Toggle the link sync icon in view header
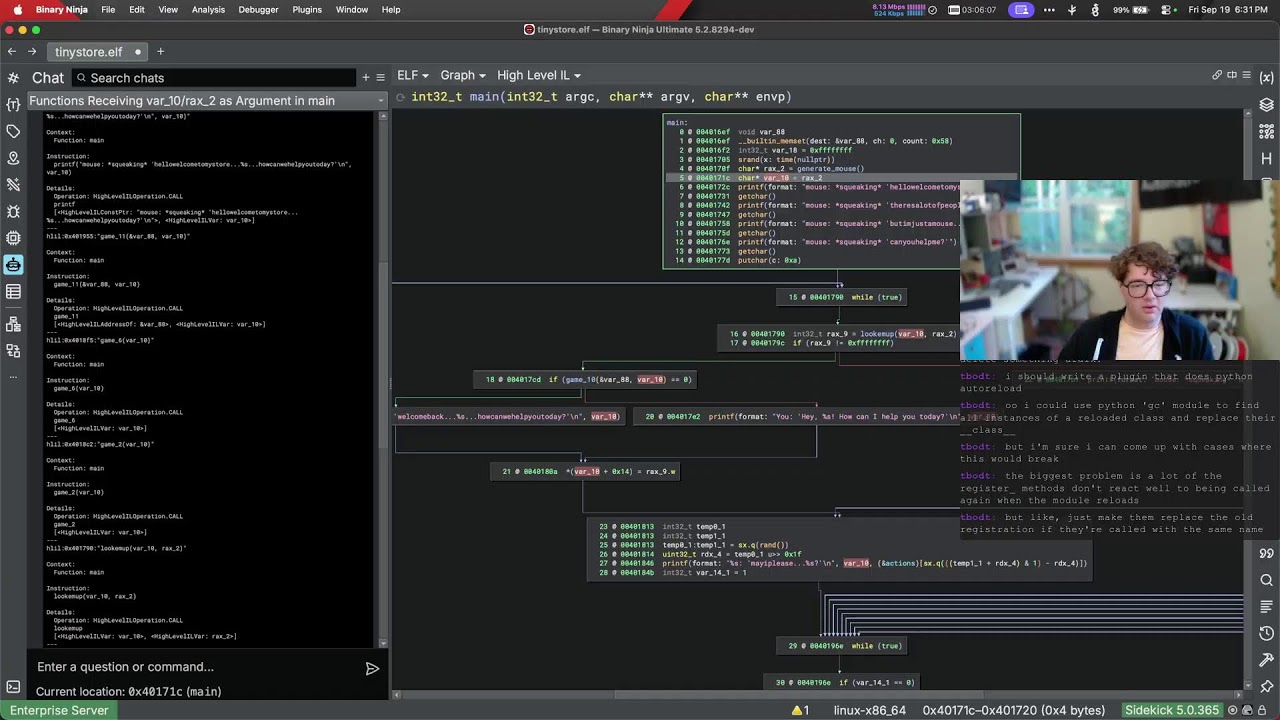Image resolution: width=1280 pixels, height=720 pixels. pos(1217,75)
